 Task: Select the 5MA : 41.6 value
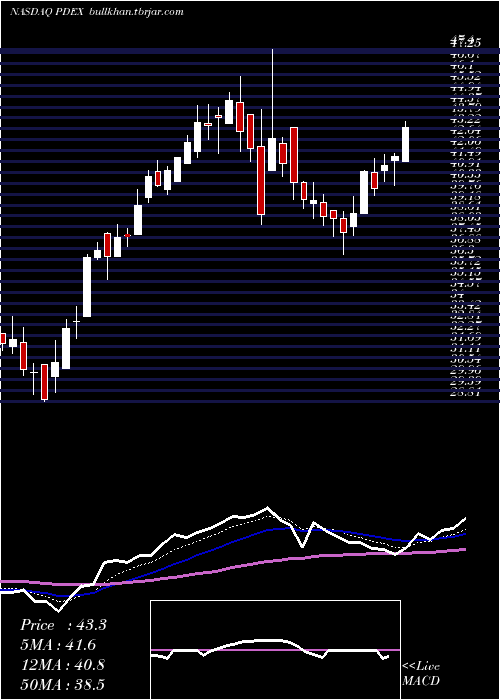[58, 645]
